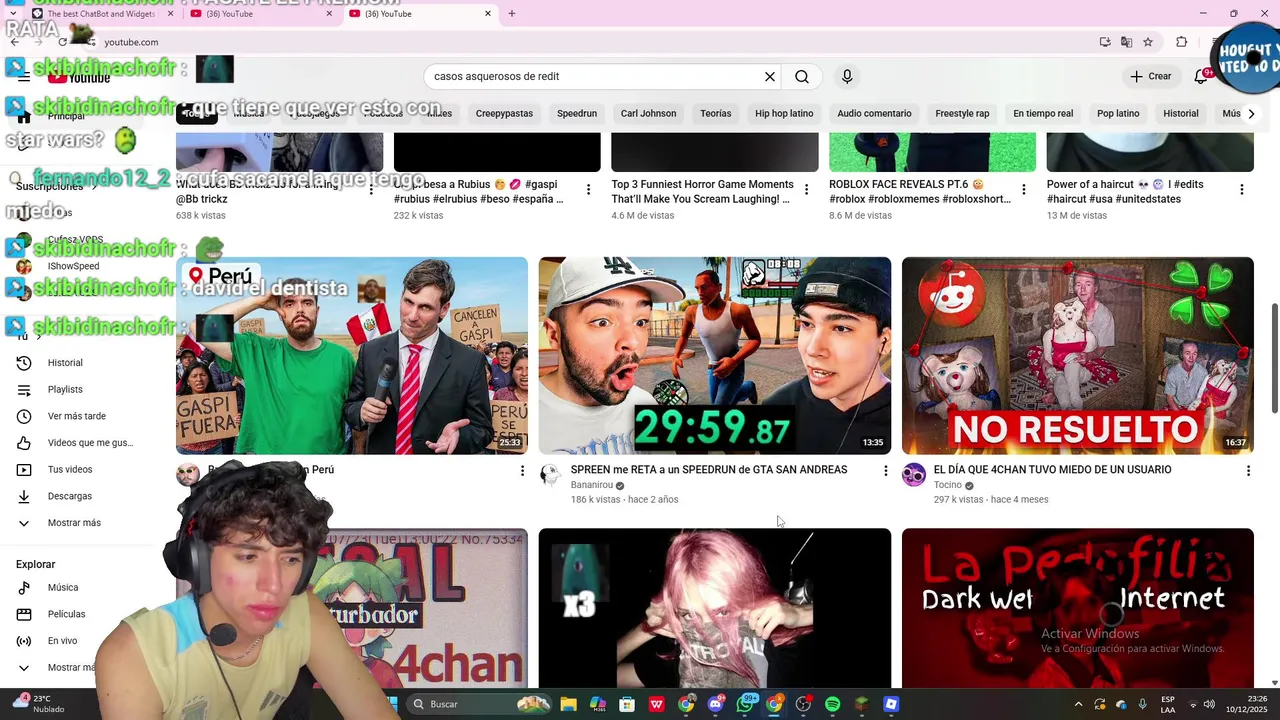Click the Bananirou channel name
This screenshot has width=1280, height=720.
click(x=592, y=485)
